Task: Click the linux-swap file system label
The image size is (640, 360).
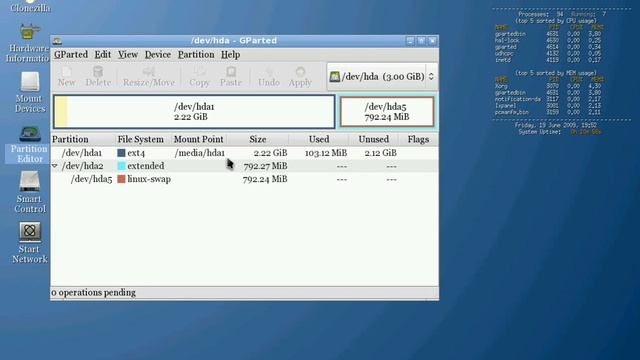Action: (149, 179)
